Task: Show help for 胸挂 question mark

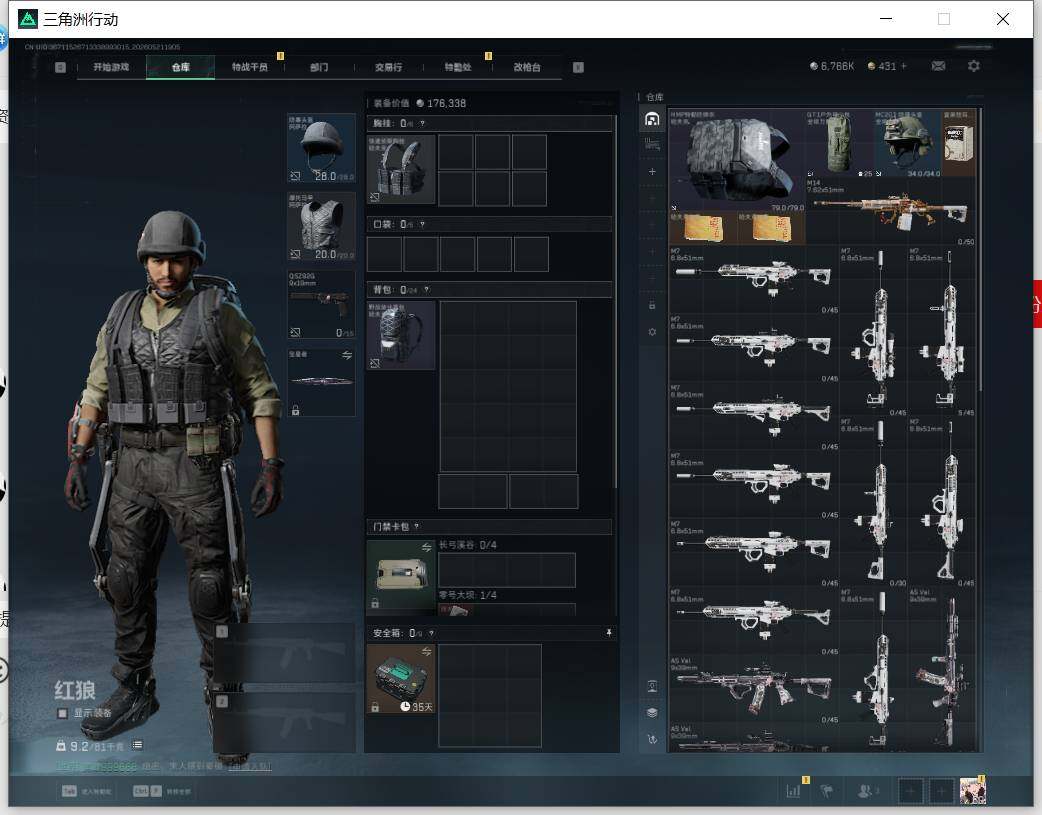Action: pyautogui.click(x=422, y=123)
